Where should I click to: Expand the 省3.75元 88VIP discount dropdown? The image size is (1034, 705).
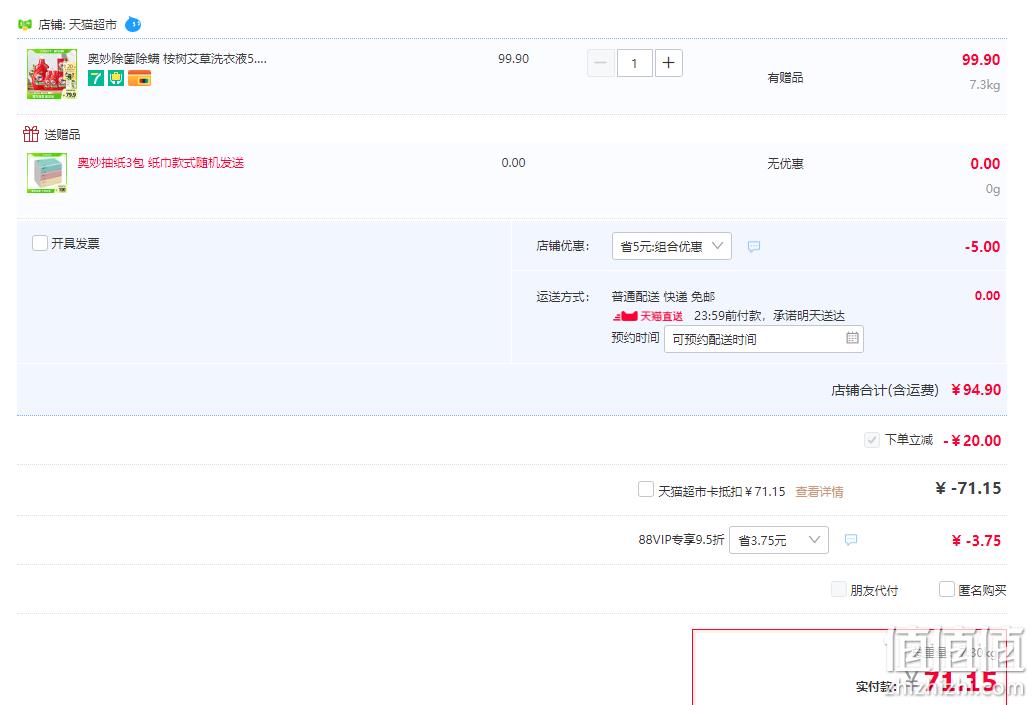(x=779, y=540)
